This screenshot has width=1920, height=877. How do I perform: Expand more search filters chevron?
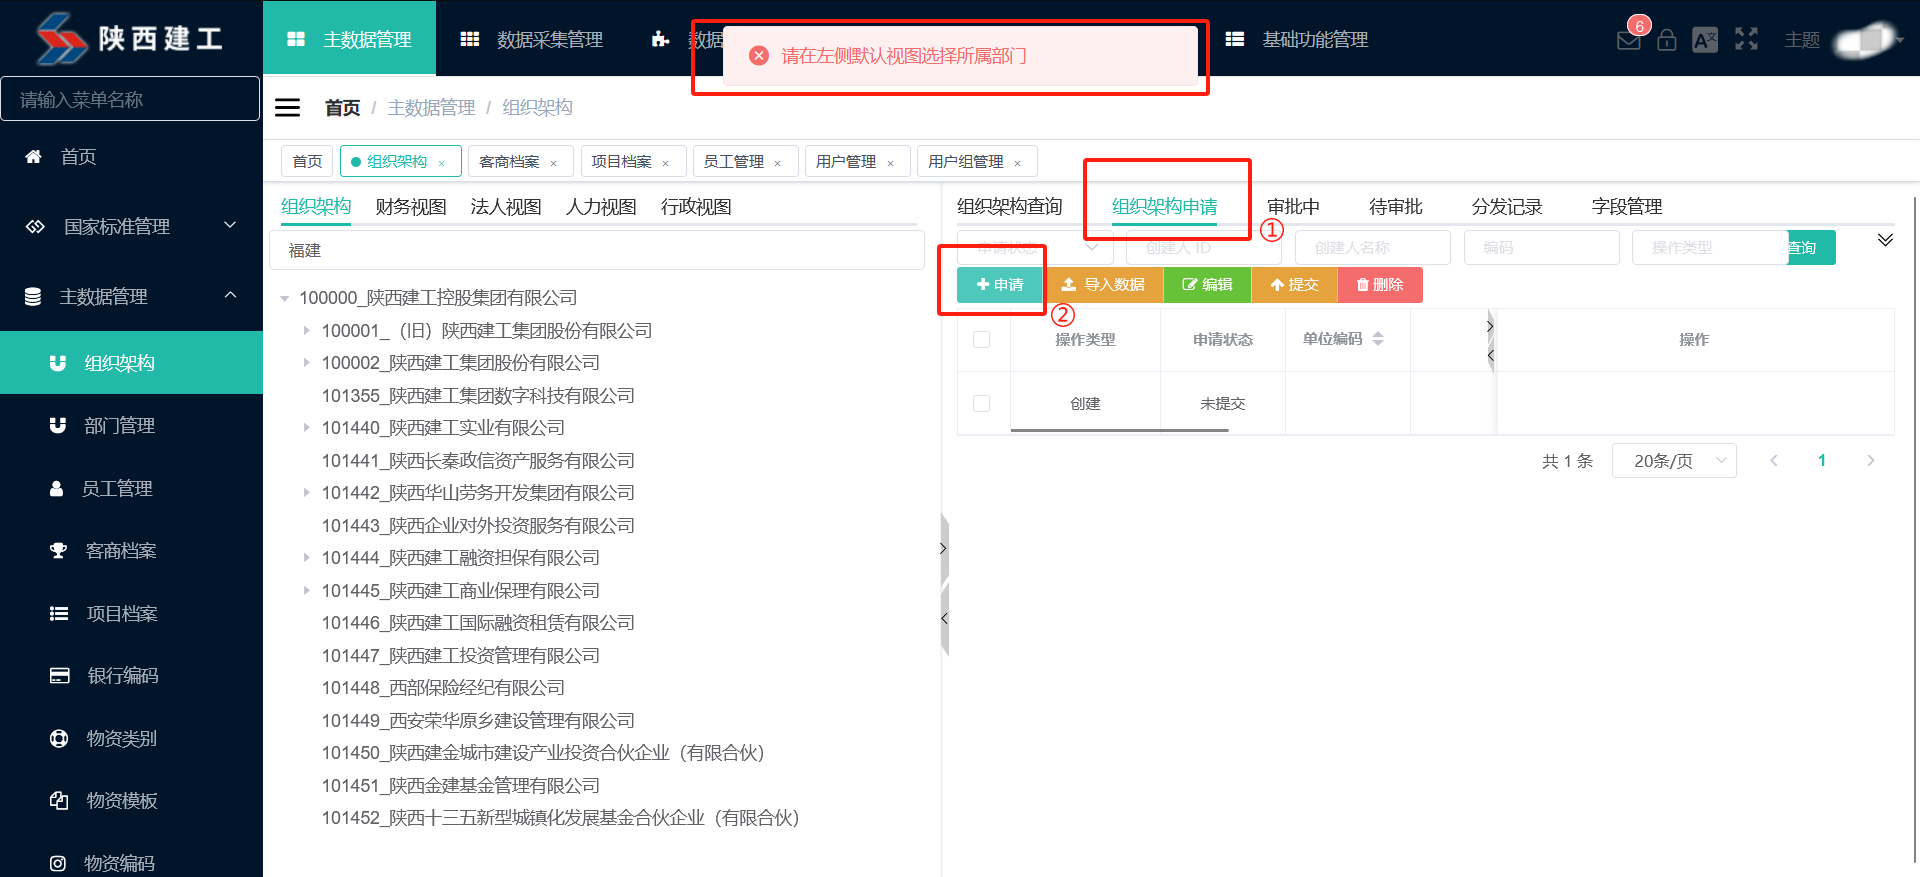coord(1885,240)
